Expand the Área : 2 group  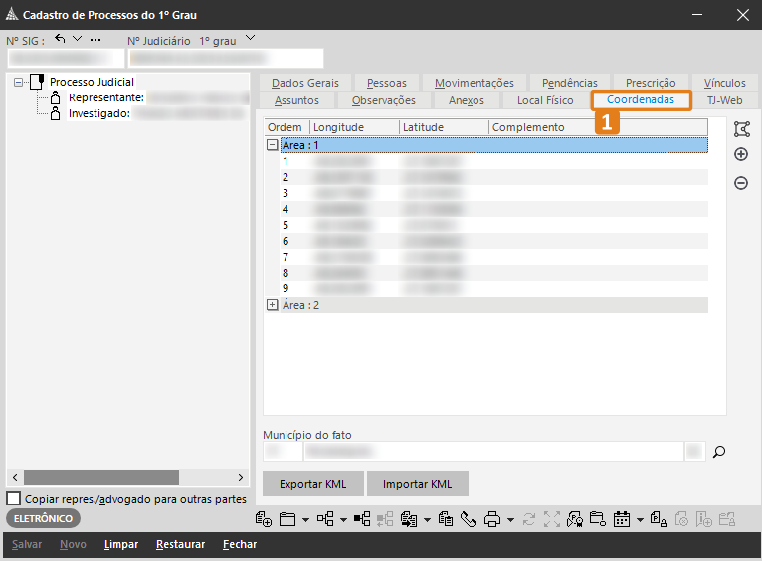coord(273,305)
